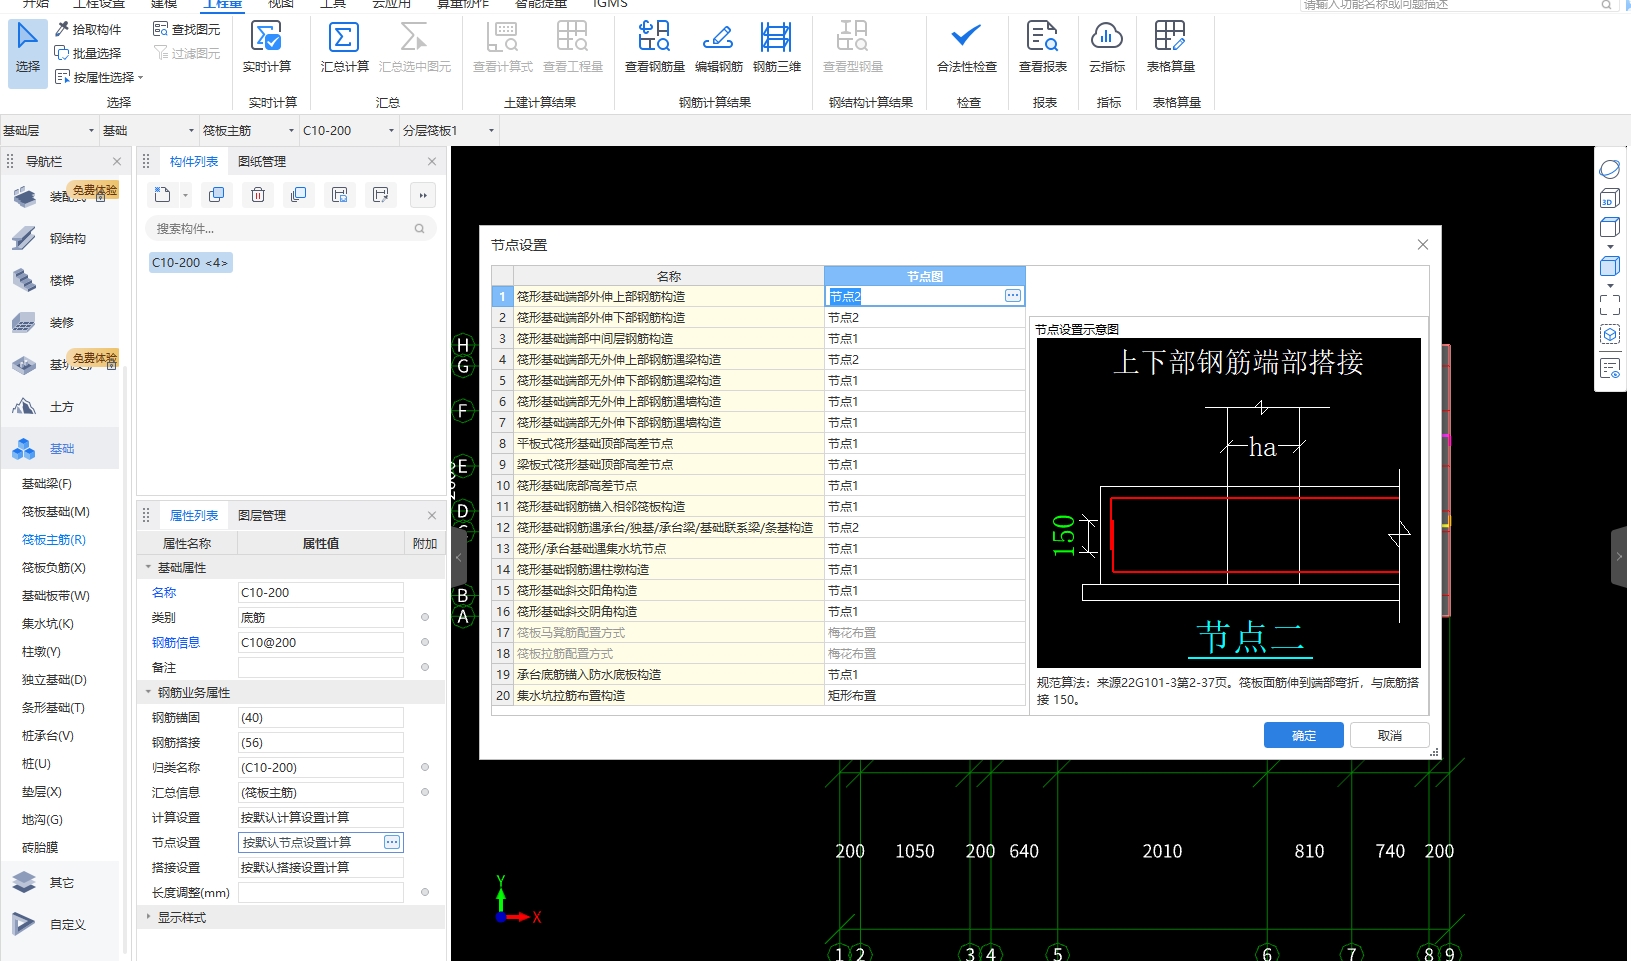Click the new component icon in 构件列表
This screenshot has height=961, width=1631.
[x=163, y=195]
